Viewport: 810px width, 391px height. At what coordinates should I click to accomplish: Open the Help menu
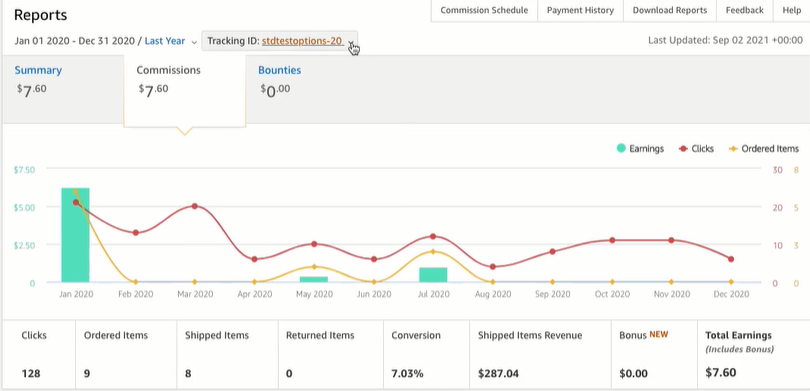tap(791, 10)
